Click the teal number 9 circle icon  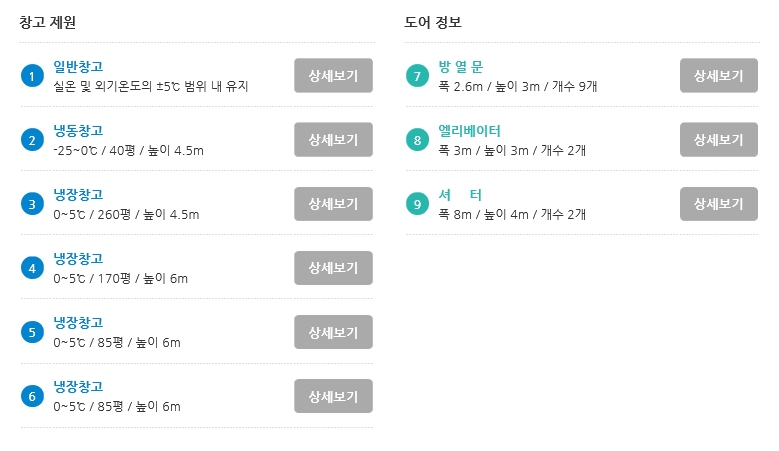point(417,204)
